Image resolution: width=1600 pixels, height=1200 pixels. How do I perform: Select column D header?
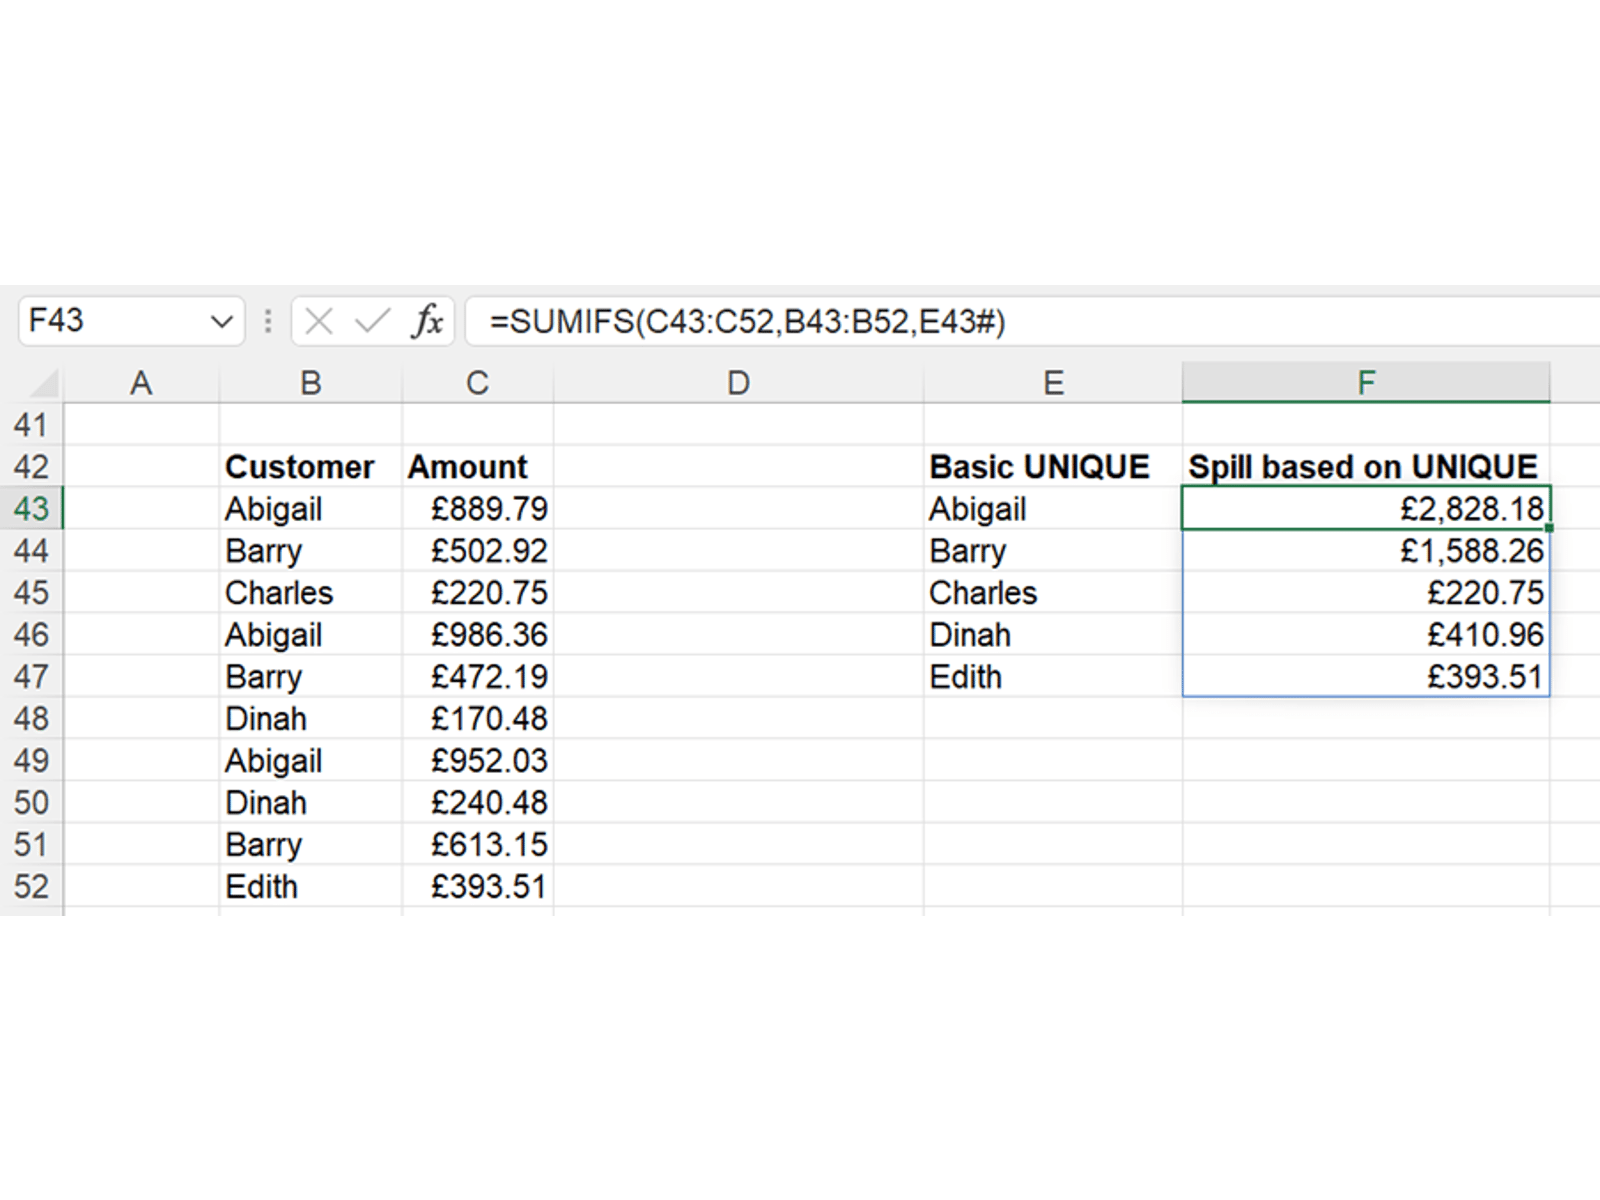(738, 384)
